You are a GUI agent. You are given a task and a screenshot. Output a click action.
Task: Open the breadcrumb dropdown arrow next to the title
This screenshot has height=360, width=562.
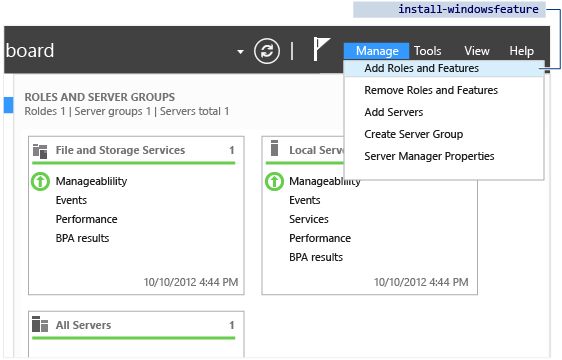pyautogui.click(x=240, y=52)
